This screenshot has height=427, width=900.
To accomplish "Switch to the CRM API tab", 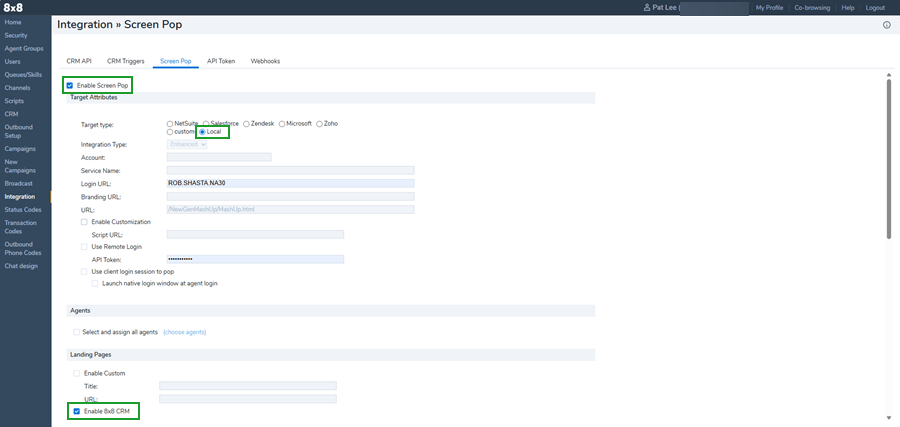I will click(79, 61).
